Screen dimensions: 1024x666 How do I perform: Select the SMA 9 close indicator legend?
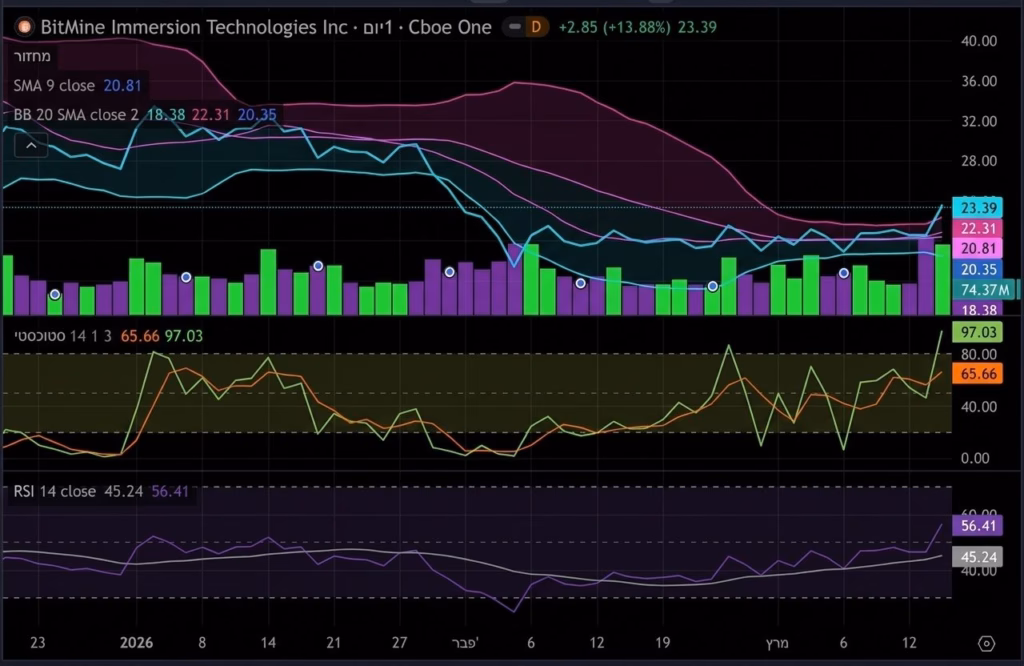(x=54, y=86)
